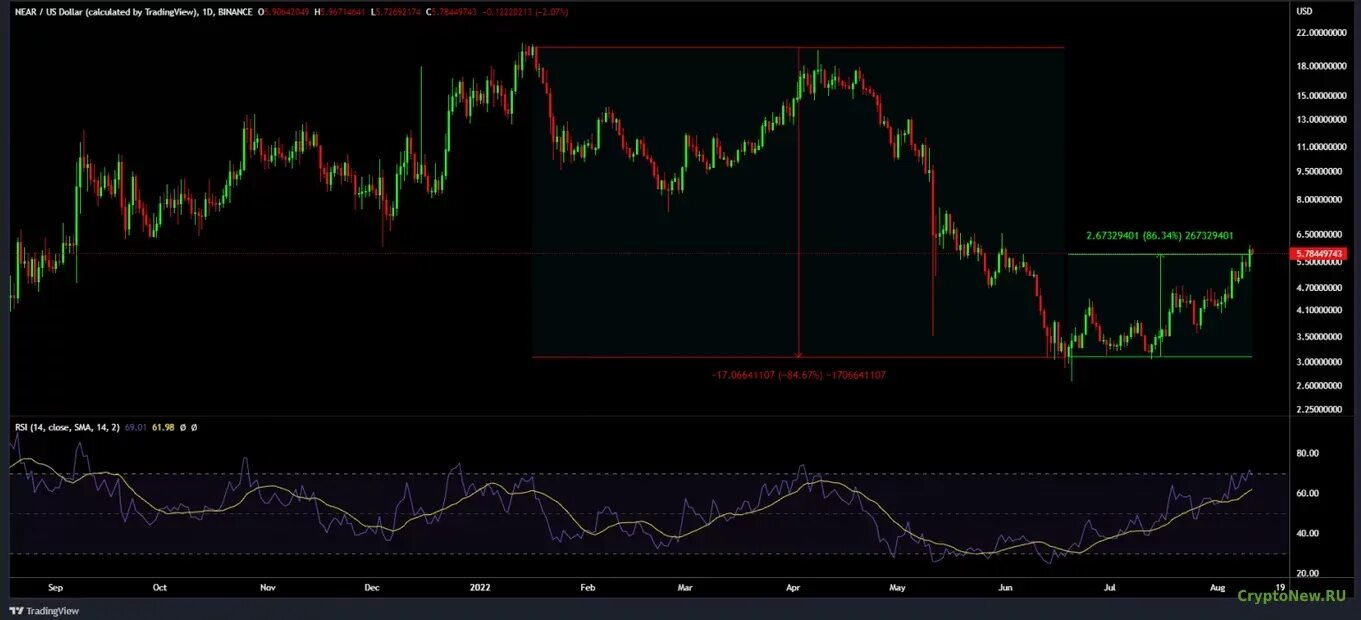Click the 11.00000000 price axis label
Image resolution: width=1361 pixels, height=620 pixels.
[1322, 147]
